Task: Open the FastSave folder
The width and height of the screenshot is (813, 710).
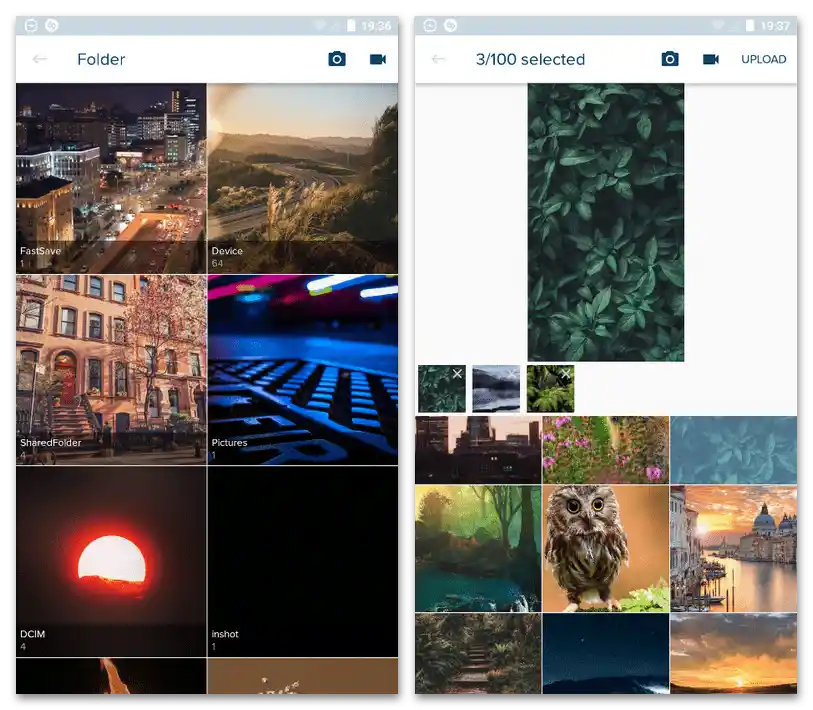Action: (111, 178)
